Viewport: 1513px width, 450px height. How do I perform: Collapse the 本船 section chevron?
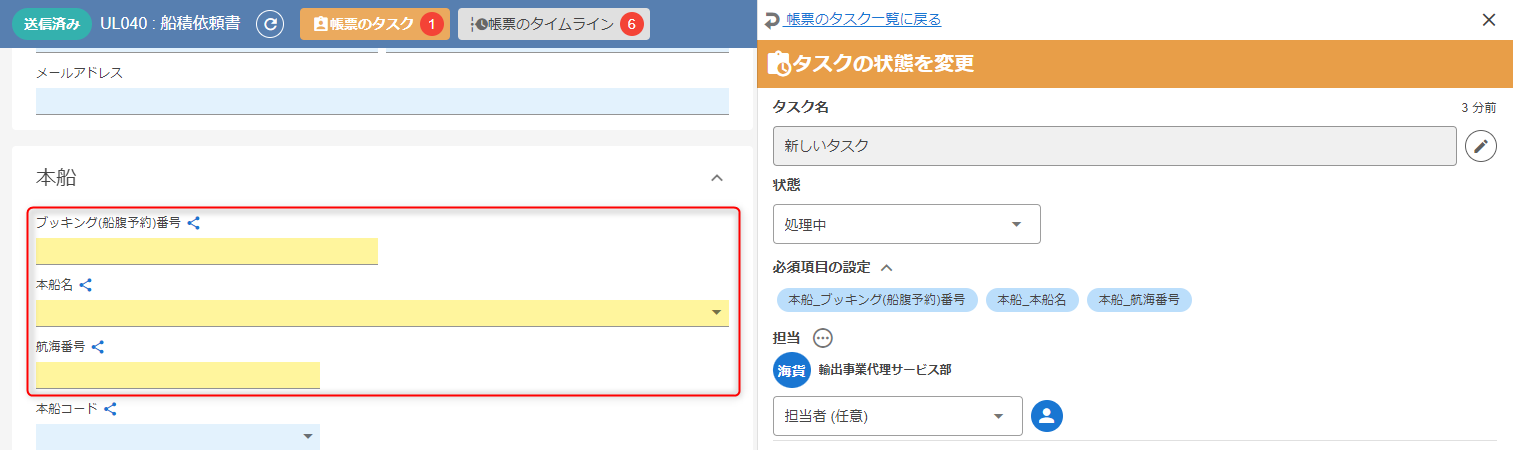pos(716,178)
